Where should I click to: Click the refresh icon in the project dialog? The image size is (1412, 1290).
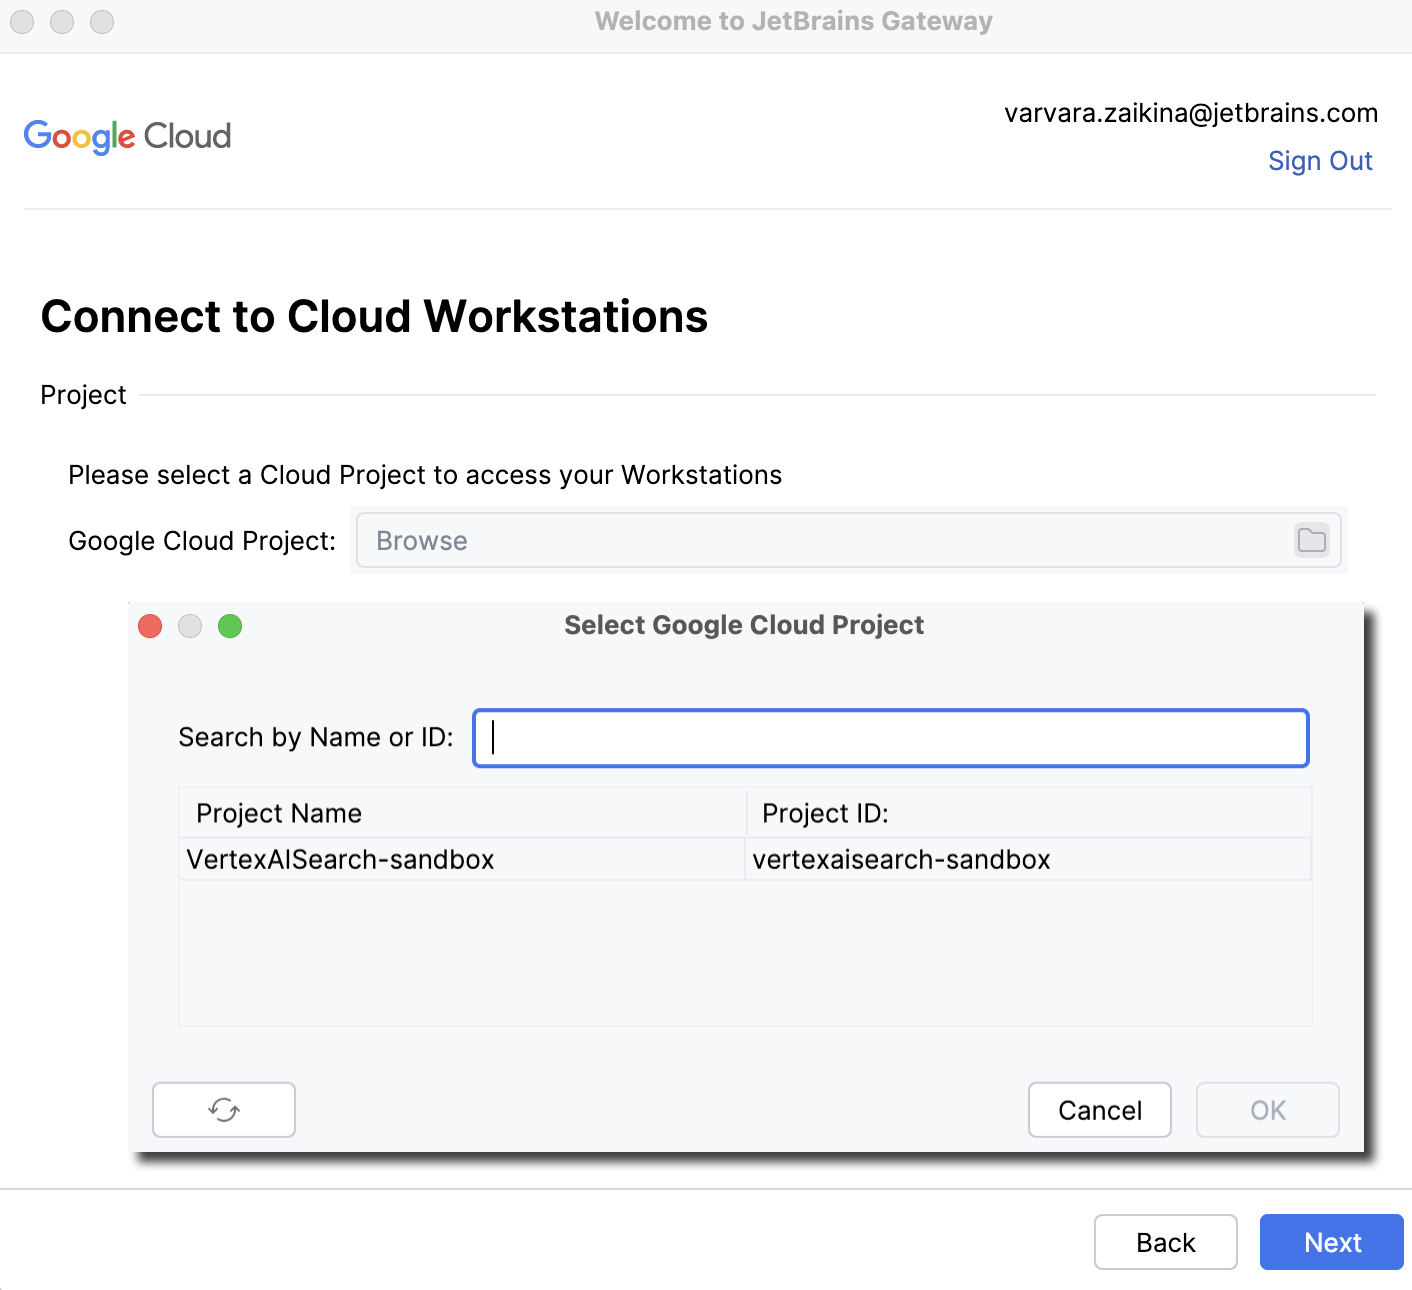coord(223,1110)
